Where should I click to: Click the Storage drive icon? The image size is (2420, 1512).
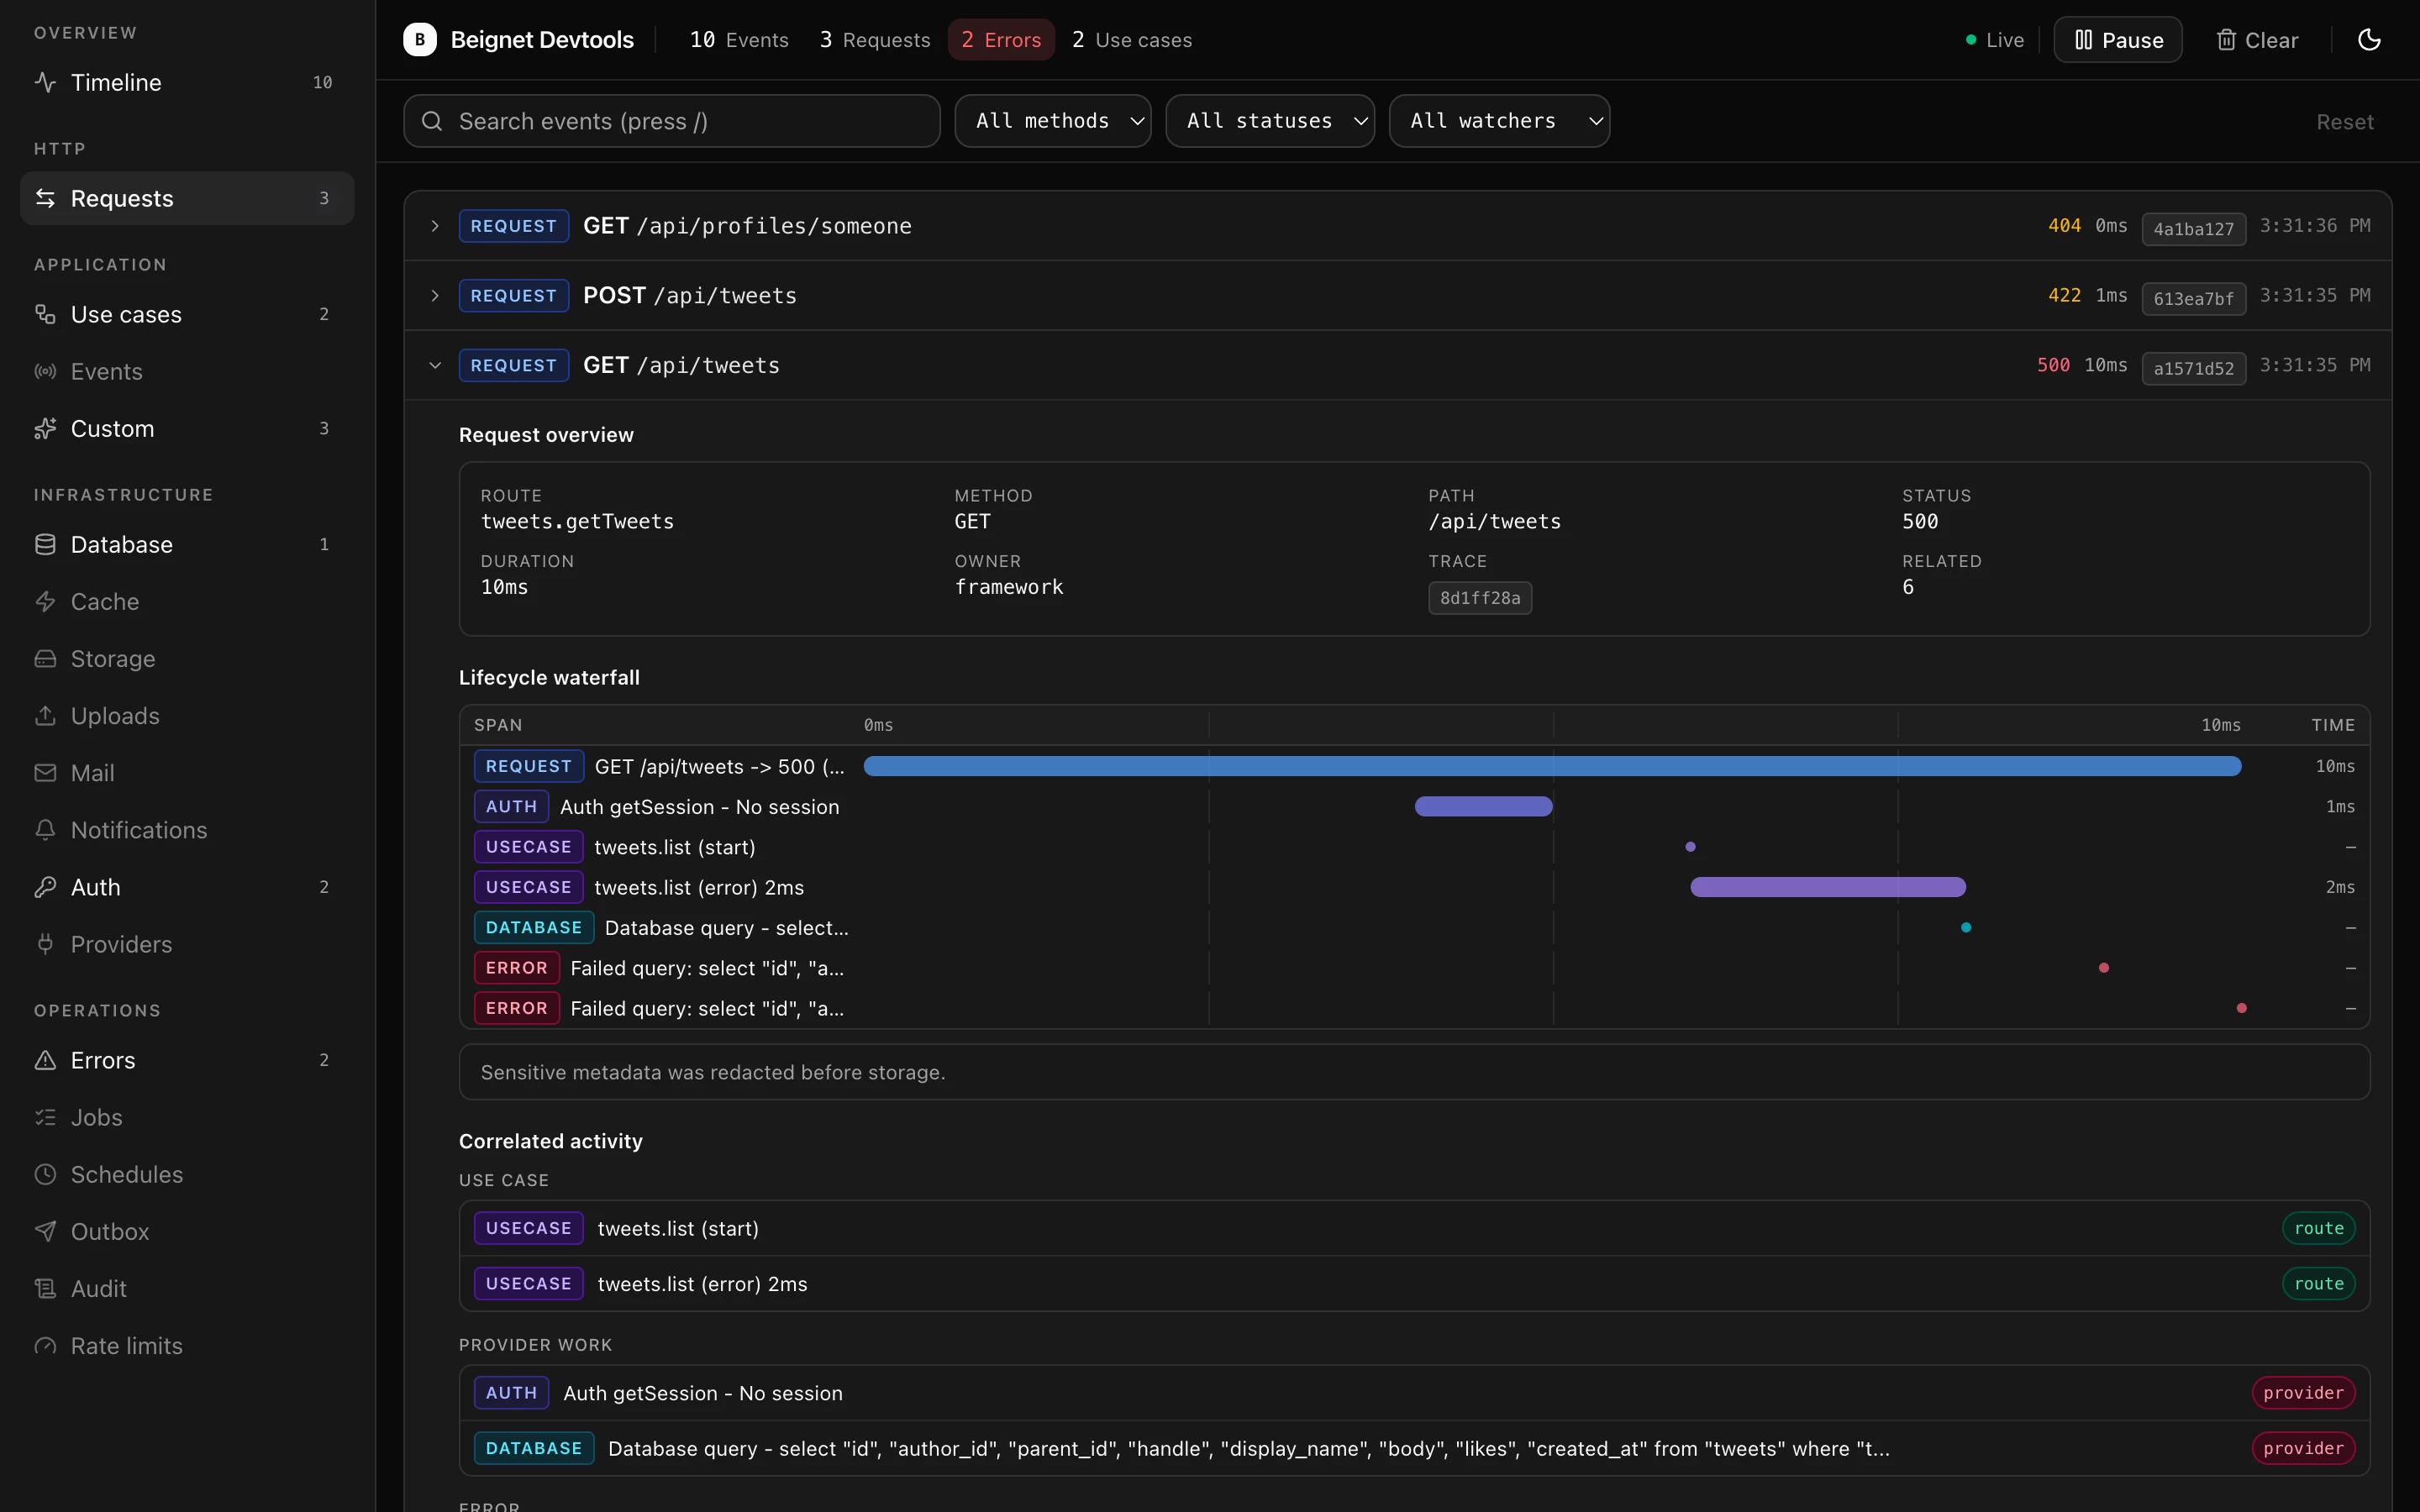pos(45,658)
